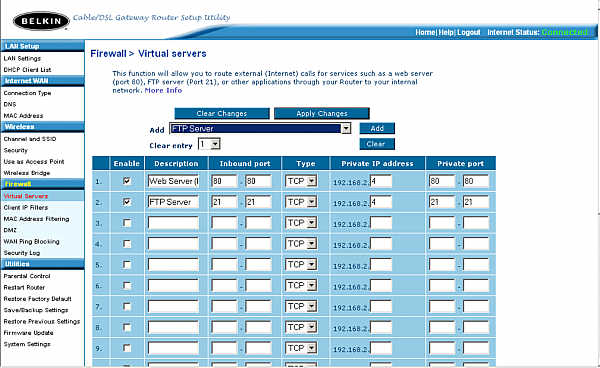Open the Add FTP Server preset dropdown
The image size is (600, 368).
click(x=260, y=129)
